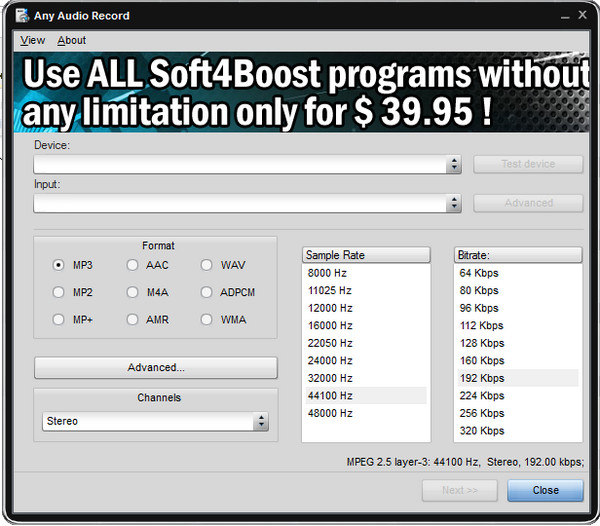600x526 pixels.
Task: Select the MP3 format radio button
Action: (59, 266)
